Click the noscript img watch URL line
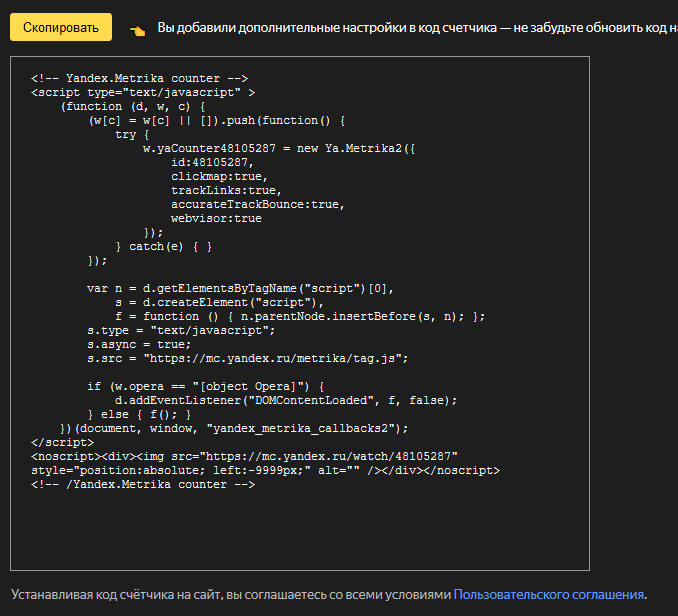 pyautogui.click(x=245, y=455)
